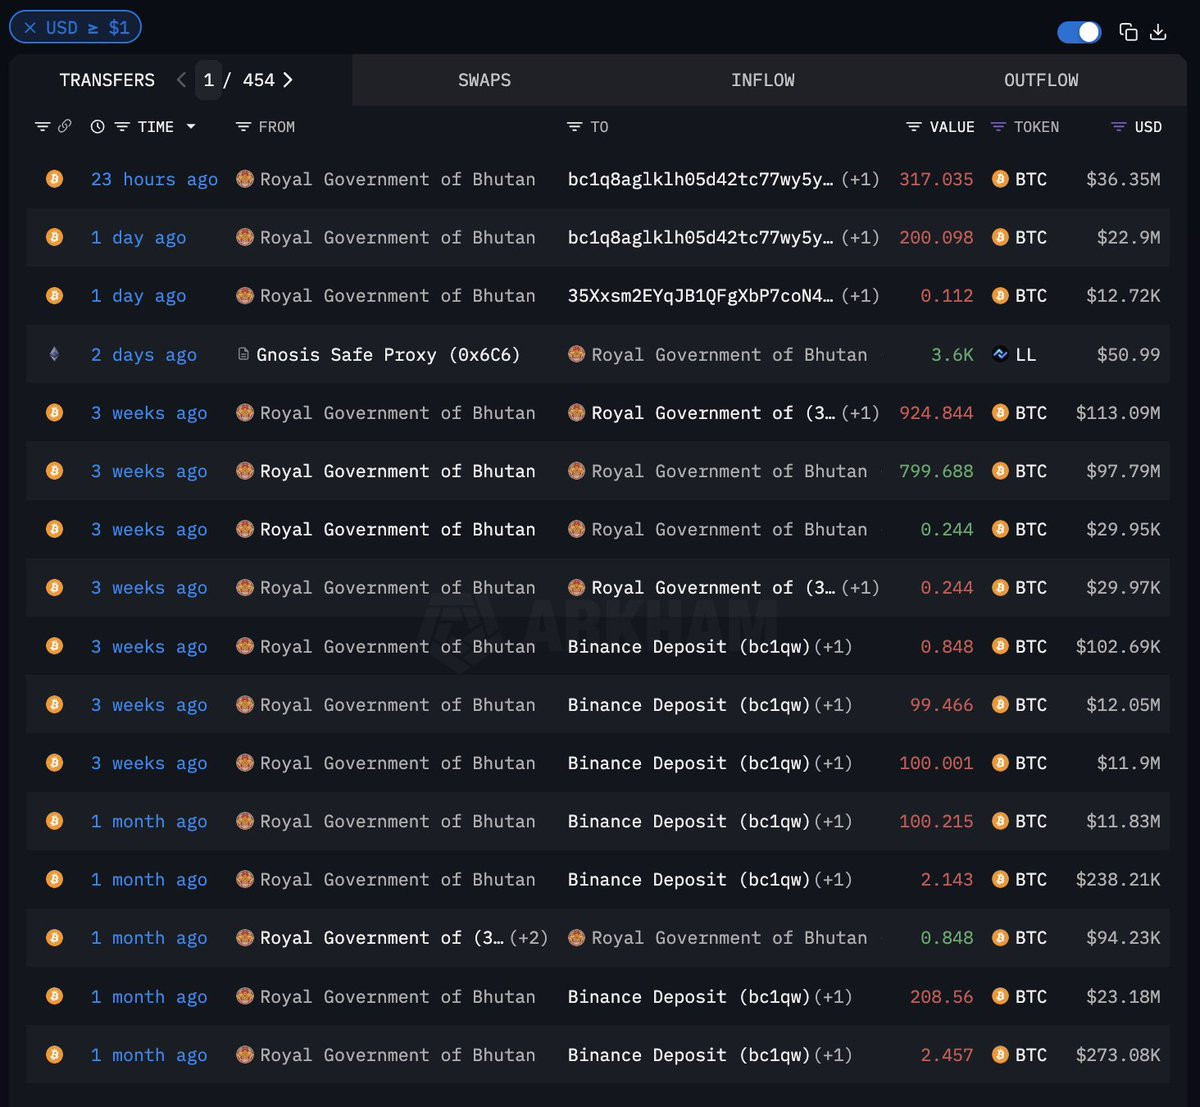This screenshot has height=1107, width=1200.
Task: Open the VALUE column filter
Action: coord(913,127)
